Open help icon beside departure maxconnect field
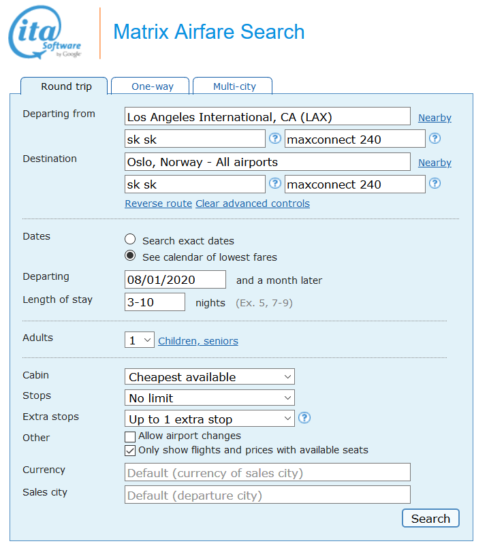Viewport: 489px width, 550px height. (435, 139)
